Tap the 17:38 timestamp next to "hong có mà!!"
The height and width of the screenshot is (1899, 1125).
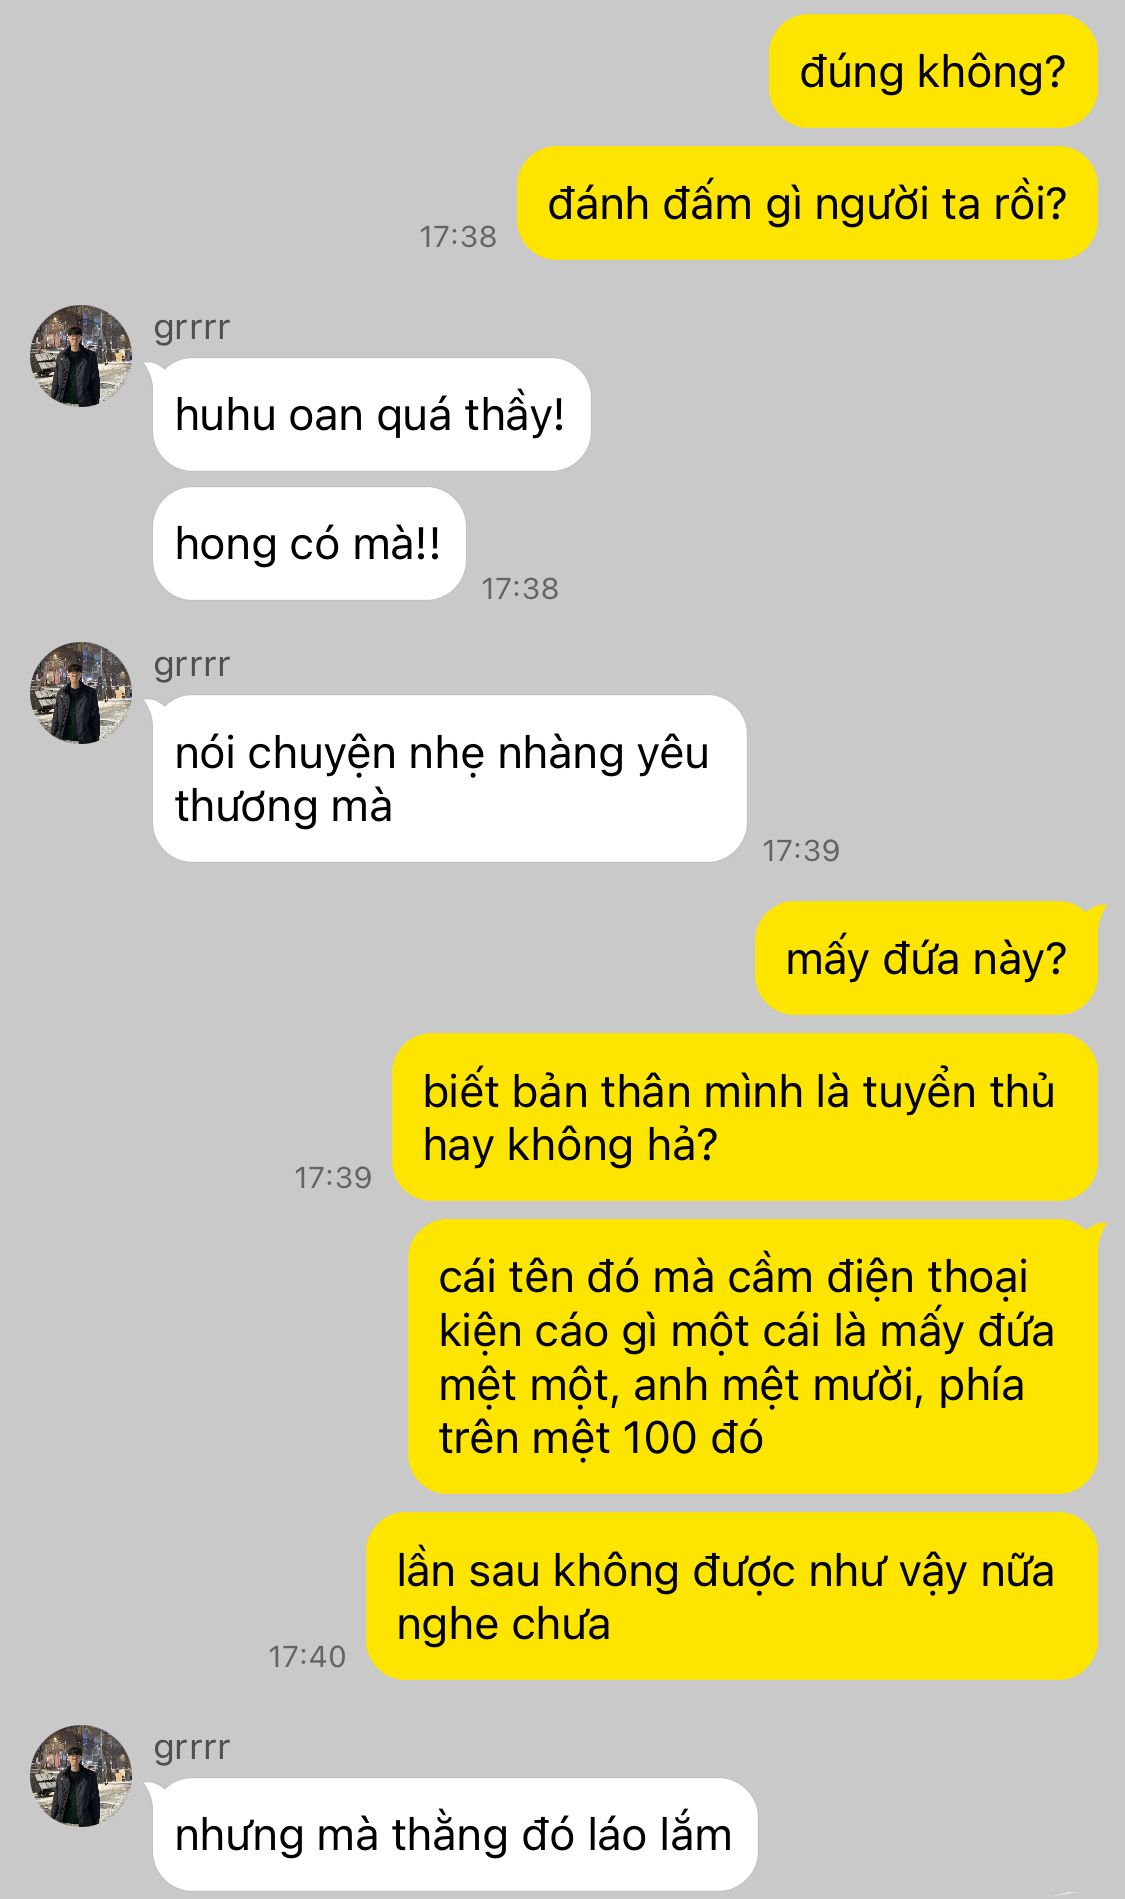(520, 589)
